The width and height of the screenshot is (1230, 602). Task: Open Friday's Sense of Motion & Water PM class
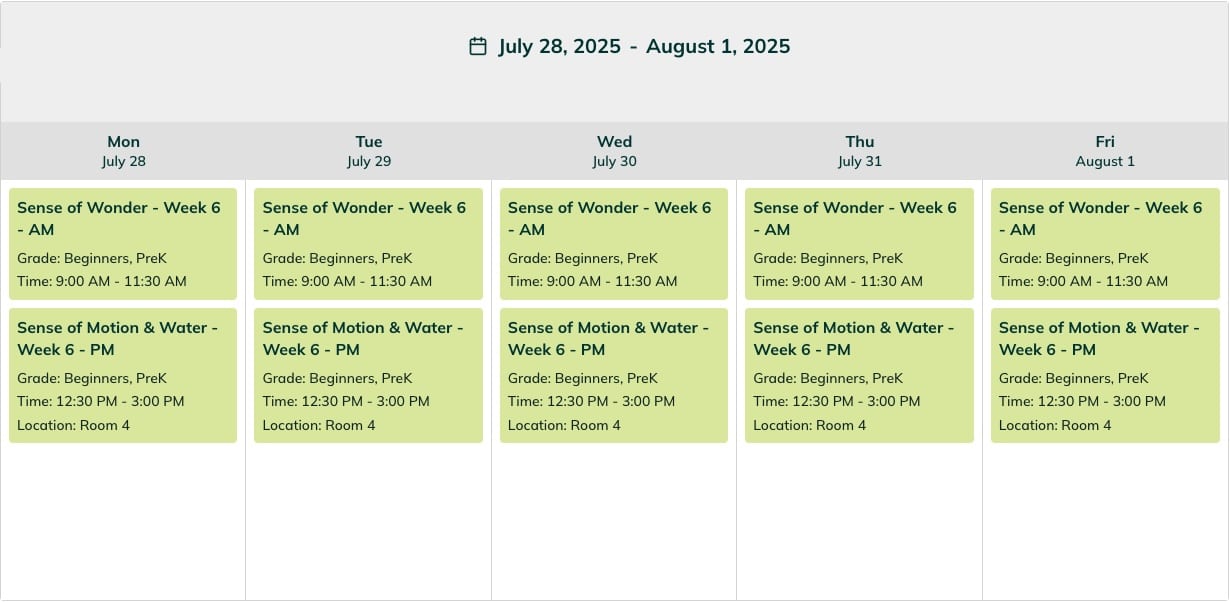pos(1105,376)
